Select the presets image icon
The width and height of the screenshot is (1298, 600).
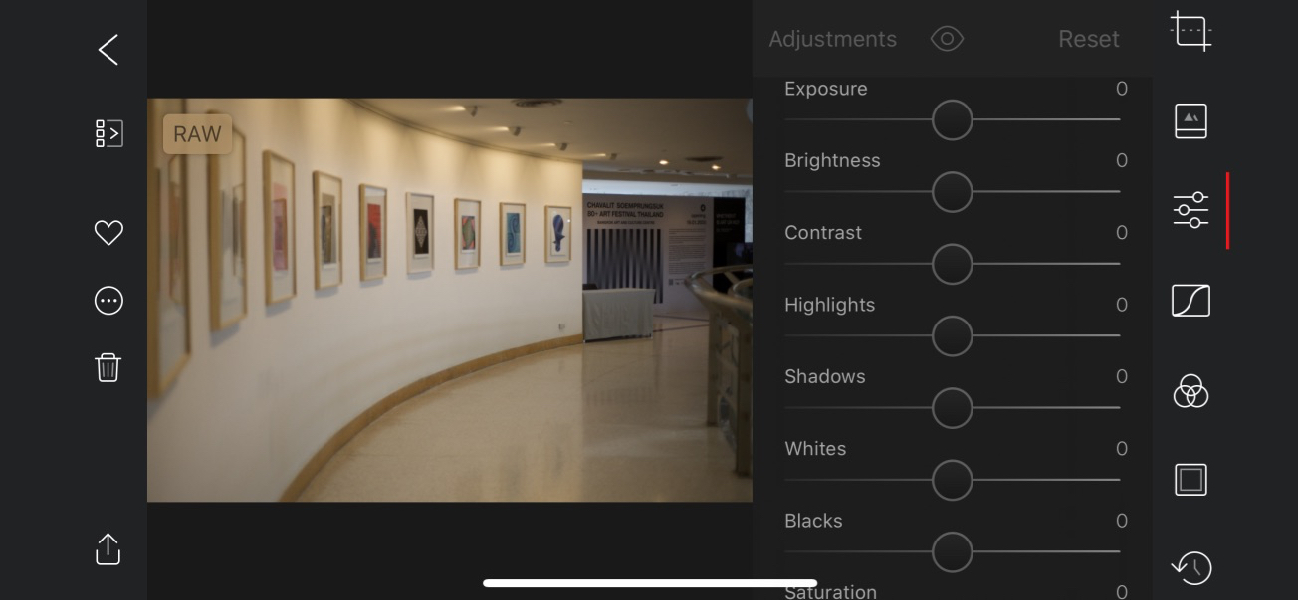[x=1191, y=121]
